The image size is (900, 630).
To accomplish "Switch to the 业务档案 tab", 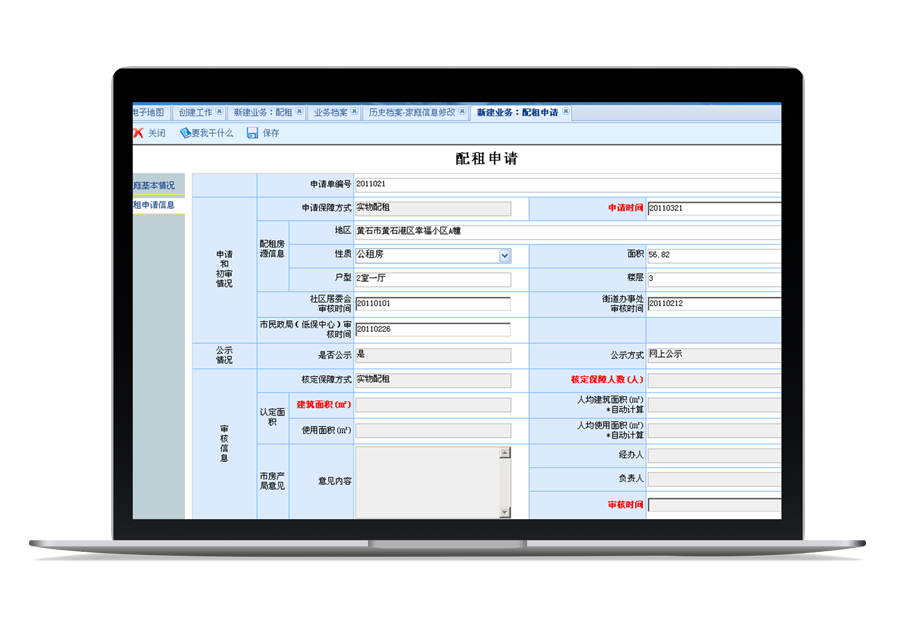I will tap(330, 113).
